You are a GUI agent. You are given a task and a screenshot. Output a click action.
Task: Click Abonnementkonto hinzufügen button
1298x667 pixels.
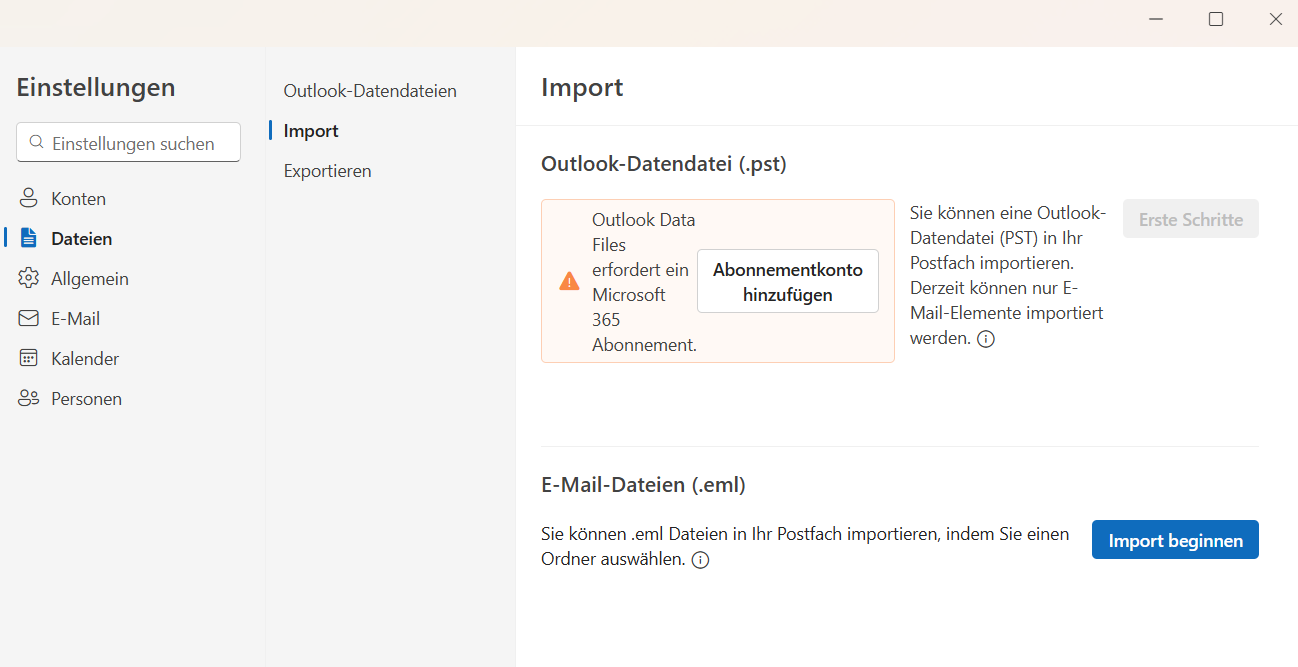click(787, 282)
